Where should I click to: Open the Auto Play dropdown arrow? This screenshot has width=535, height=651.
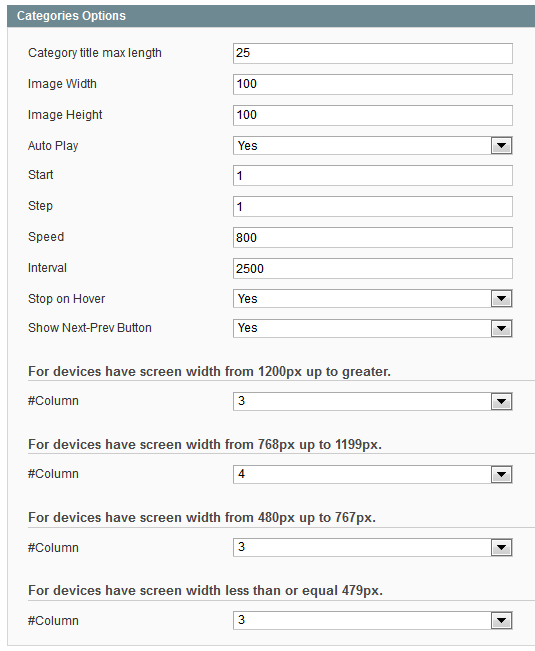[x=501, y=146]
